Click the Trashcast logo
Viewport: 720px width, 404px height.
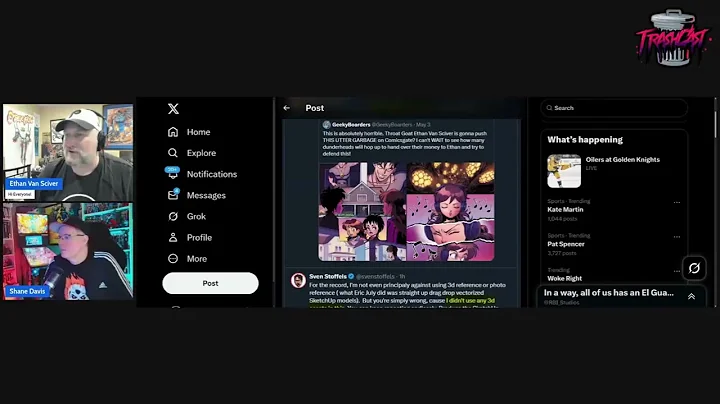coord(673,38)
